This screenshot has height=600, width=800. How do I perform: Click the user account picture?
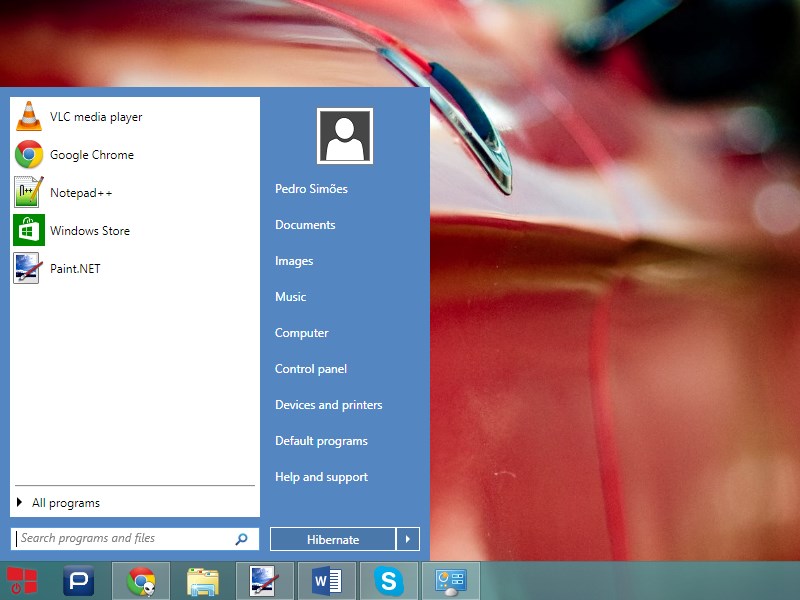pos(345,136)
